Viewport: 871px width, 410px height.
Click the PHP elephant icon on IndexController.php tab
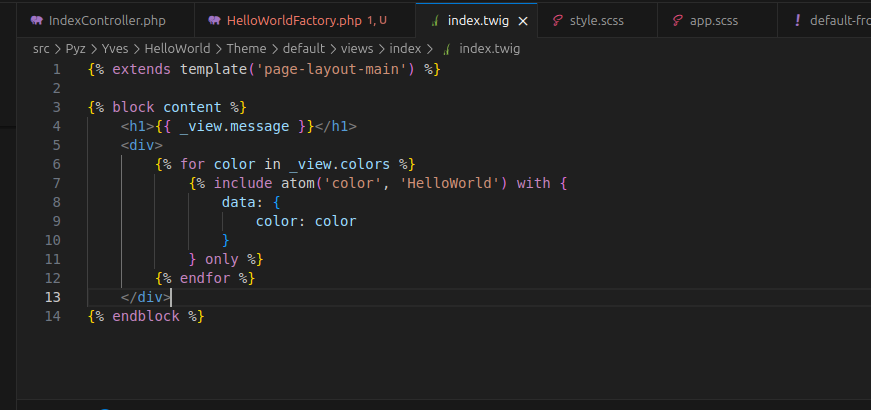pos(37,21)
